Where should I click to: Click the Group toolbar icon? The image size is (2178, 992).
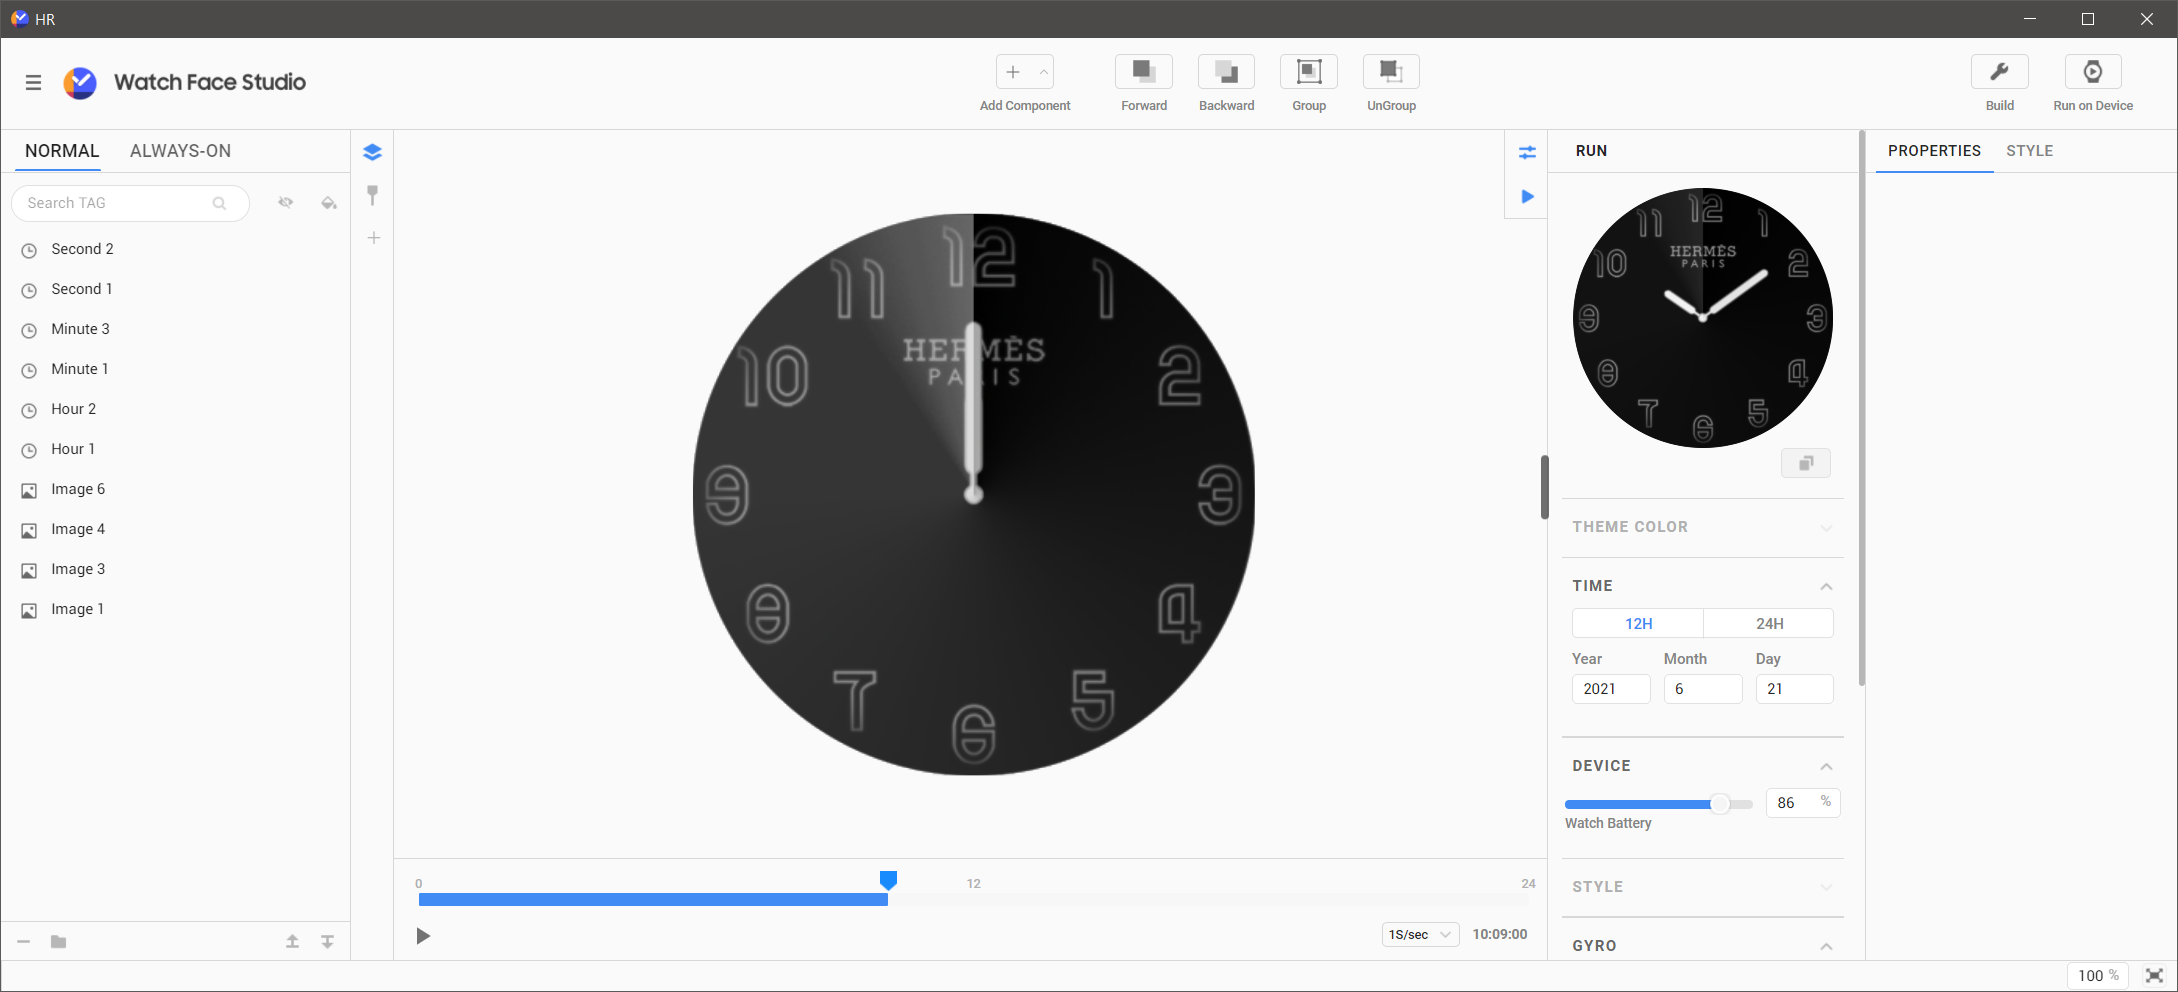click(x=1309, y=72)
